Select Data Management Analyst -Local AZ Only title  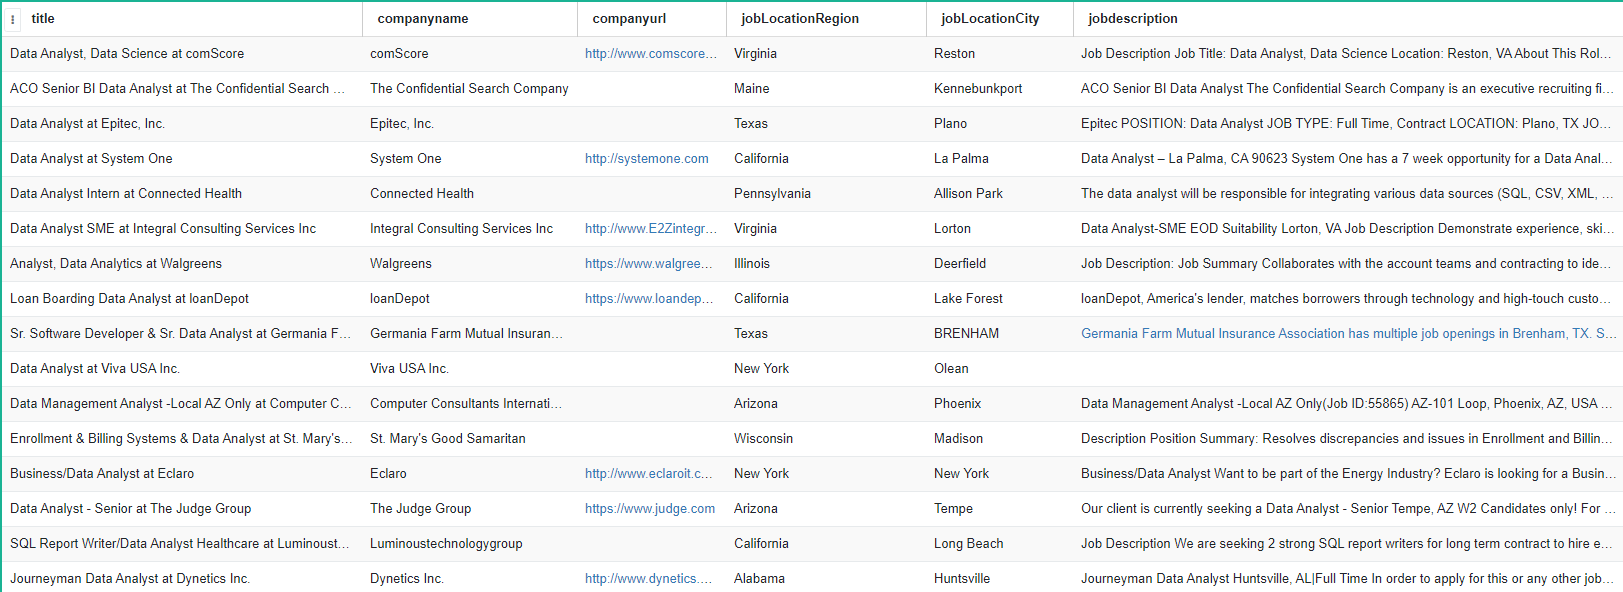[x=181, y=404]
